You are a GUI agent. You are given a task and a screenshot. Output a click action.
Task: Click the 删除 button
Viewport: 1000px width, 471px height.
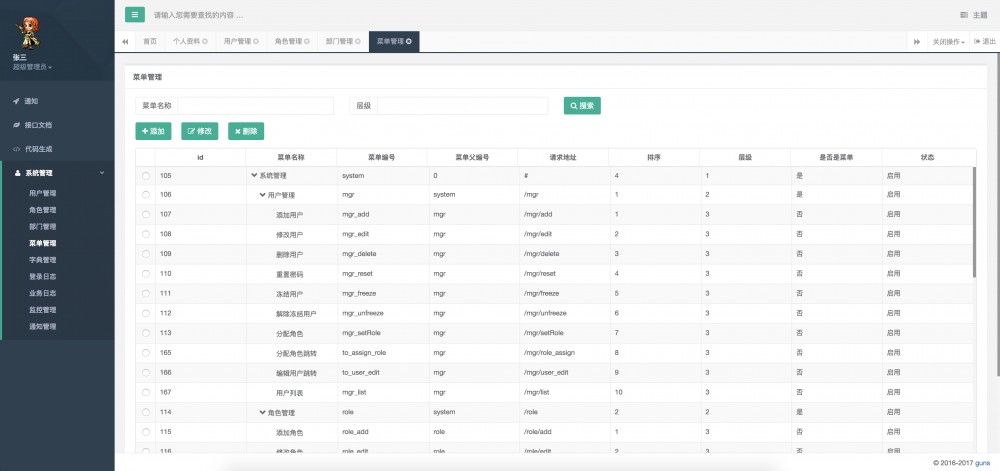246,131
